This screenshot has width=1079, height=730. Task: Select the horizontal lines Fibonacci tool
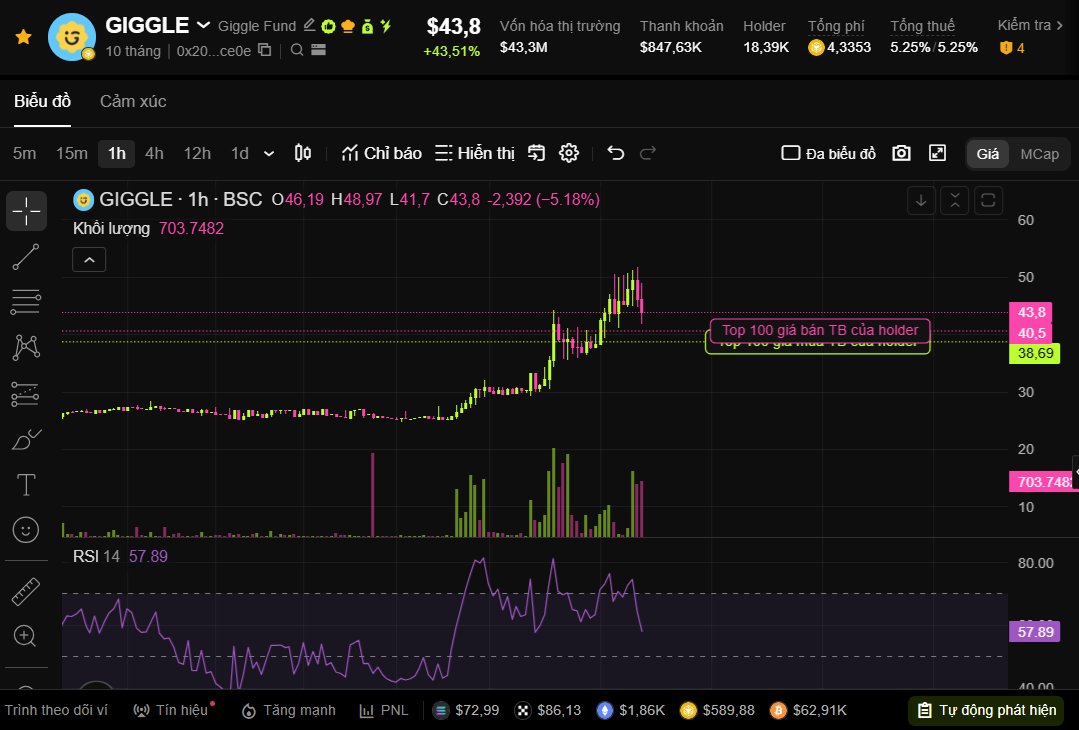point(26,302)
